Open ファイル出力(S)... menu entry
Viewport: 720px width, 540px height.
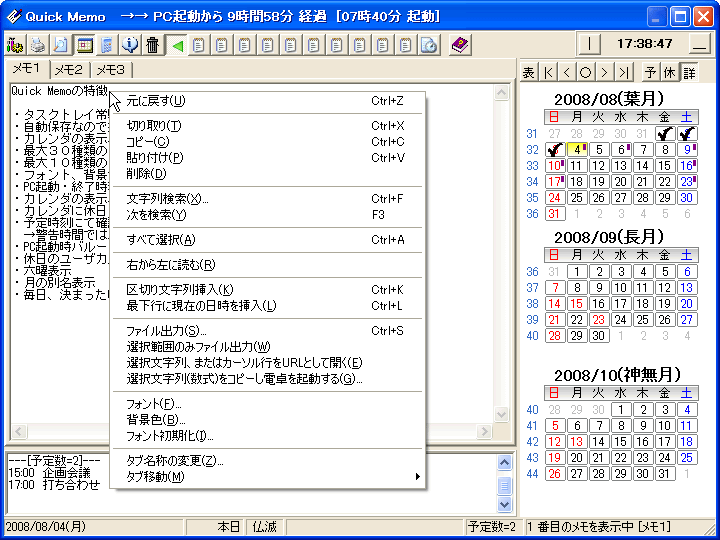pyautogui.click(x=269, y=331)
